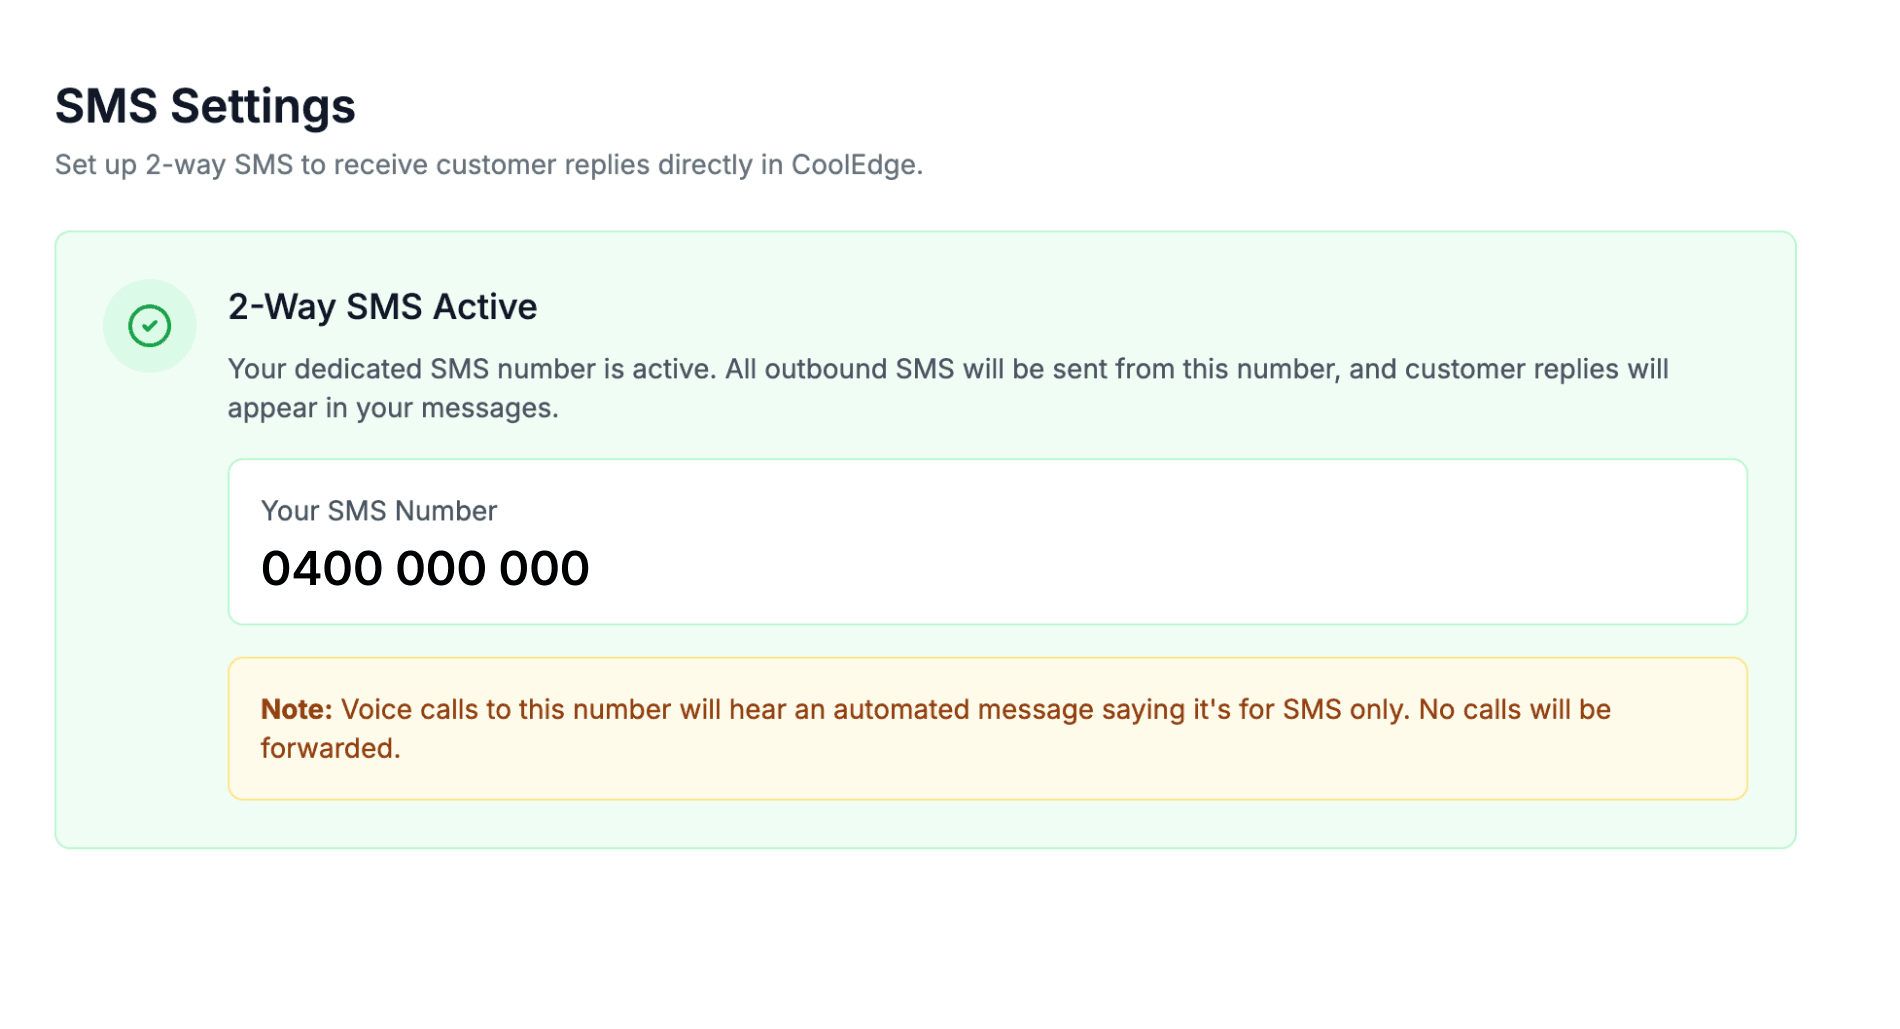Click inside the white SMS number card
Screen dimensions: 1900x1029
click(x=987, y=543)
